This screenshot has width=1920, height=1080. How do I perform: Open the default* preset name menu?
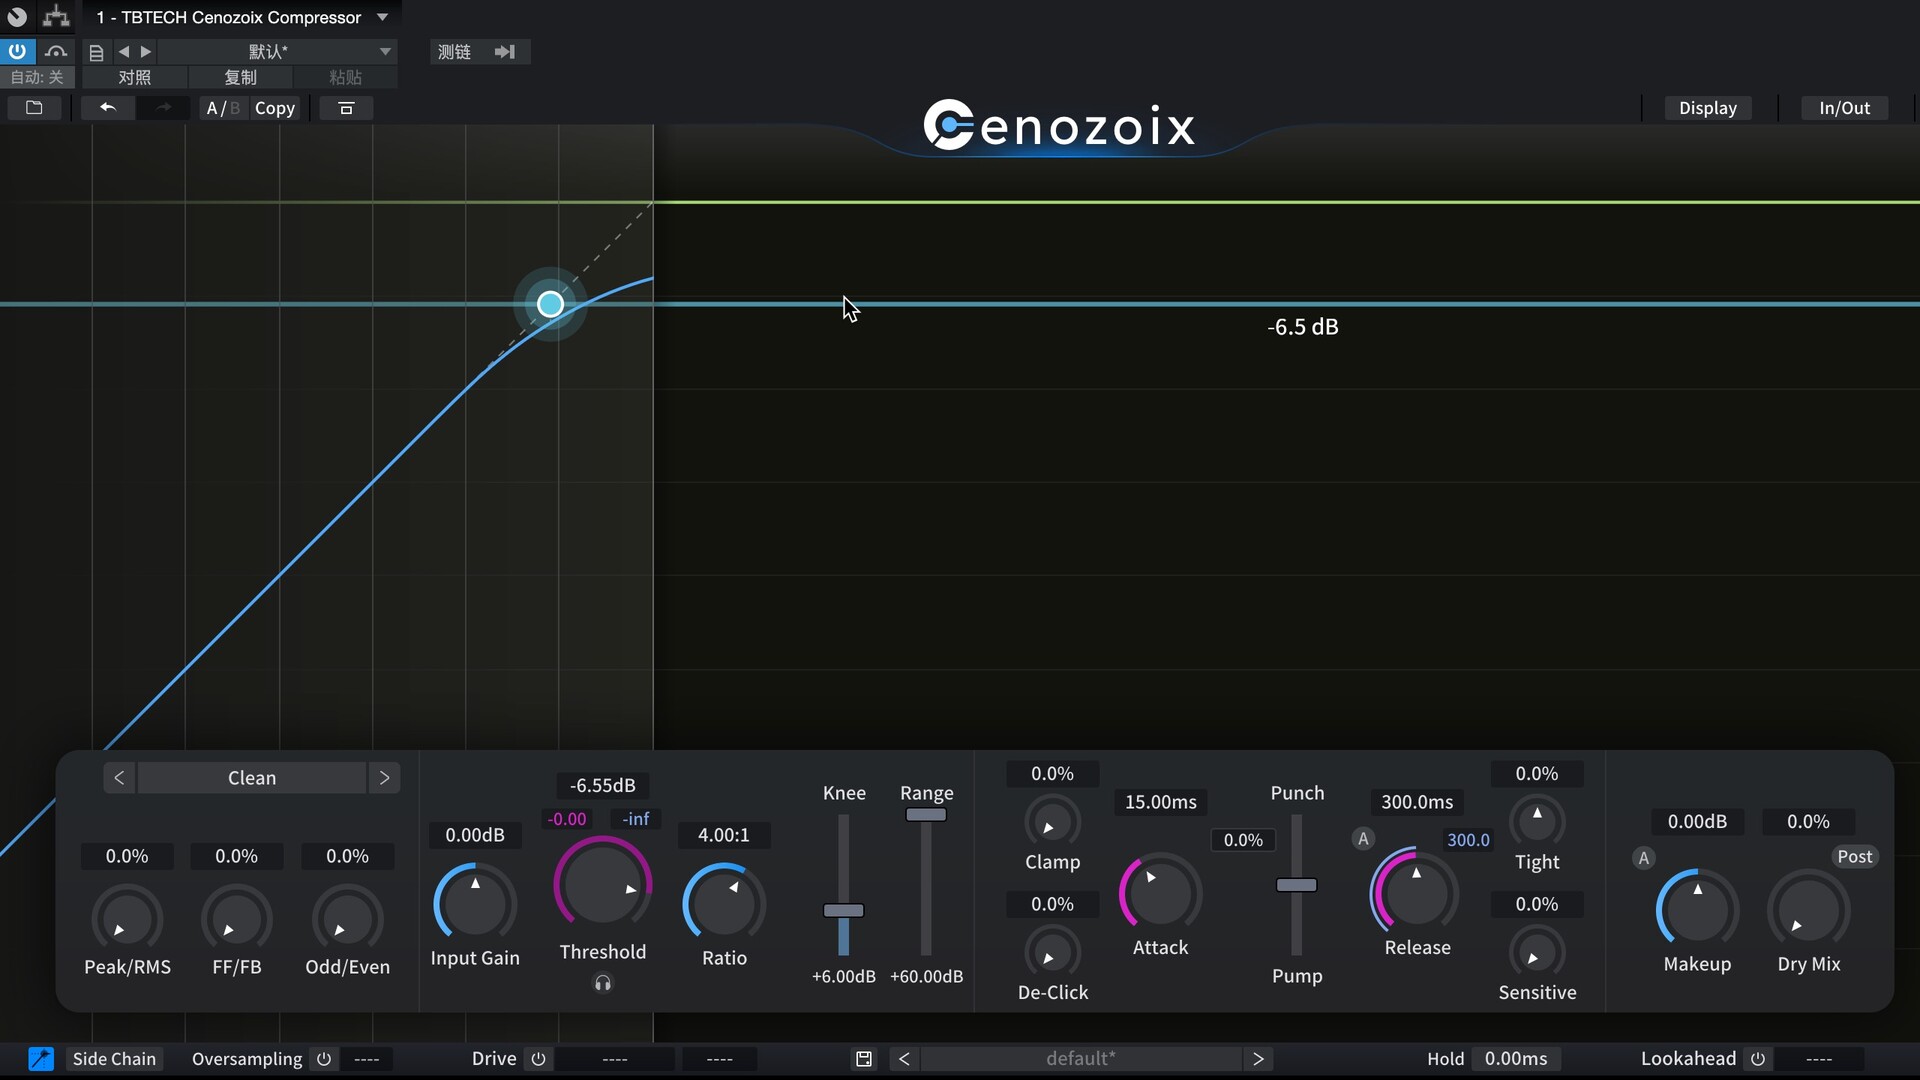pos(1081,1059)
